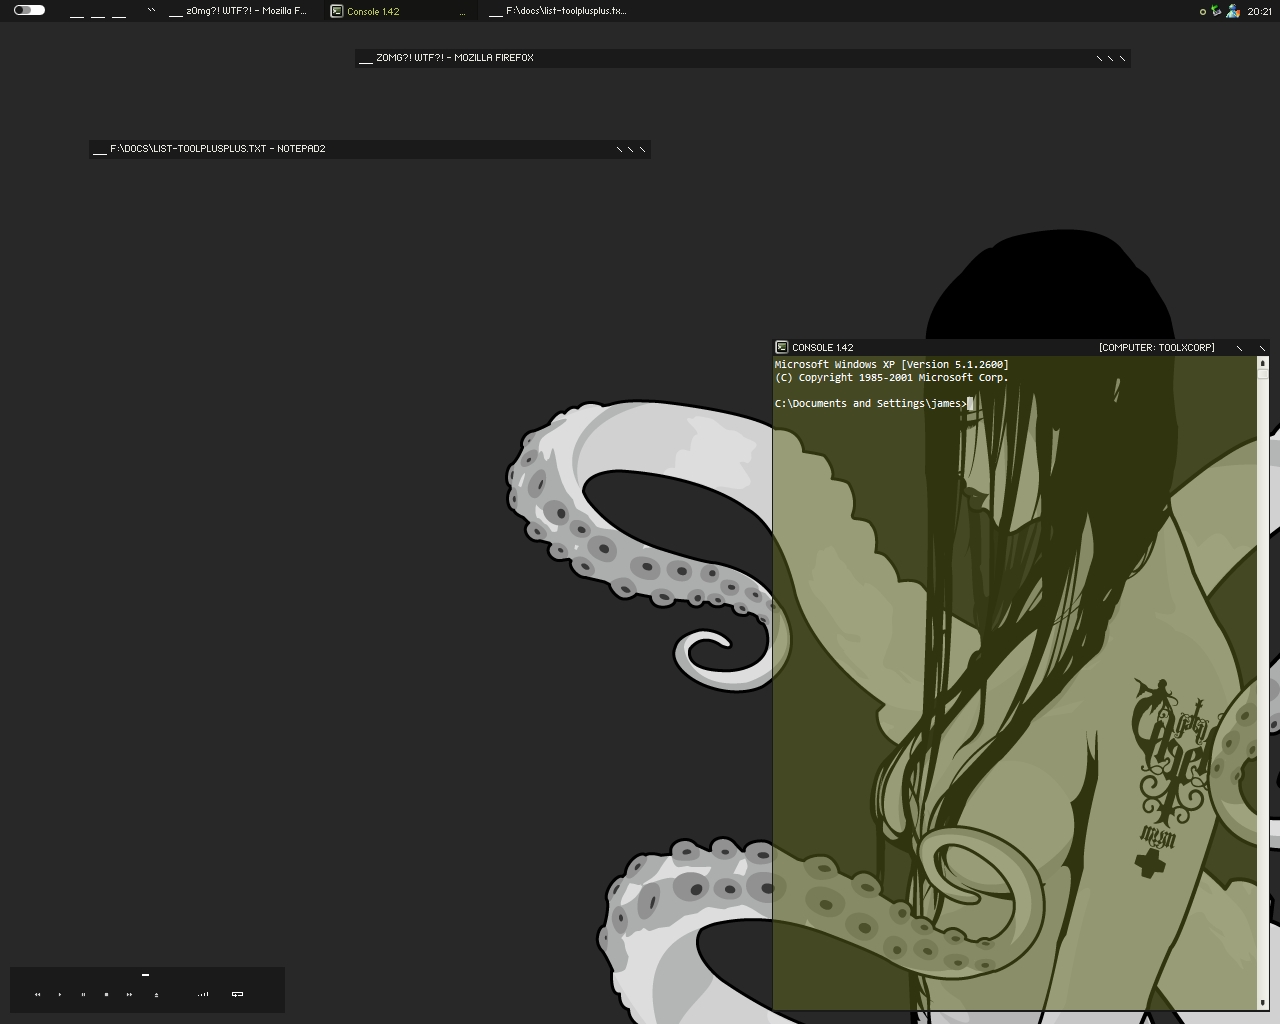This screenshot has height=1024, width=1280.
Task: Click the media player eject button
Action: [x=156, y=994]
